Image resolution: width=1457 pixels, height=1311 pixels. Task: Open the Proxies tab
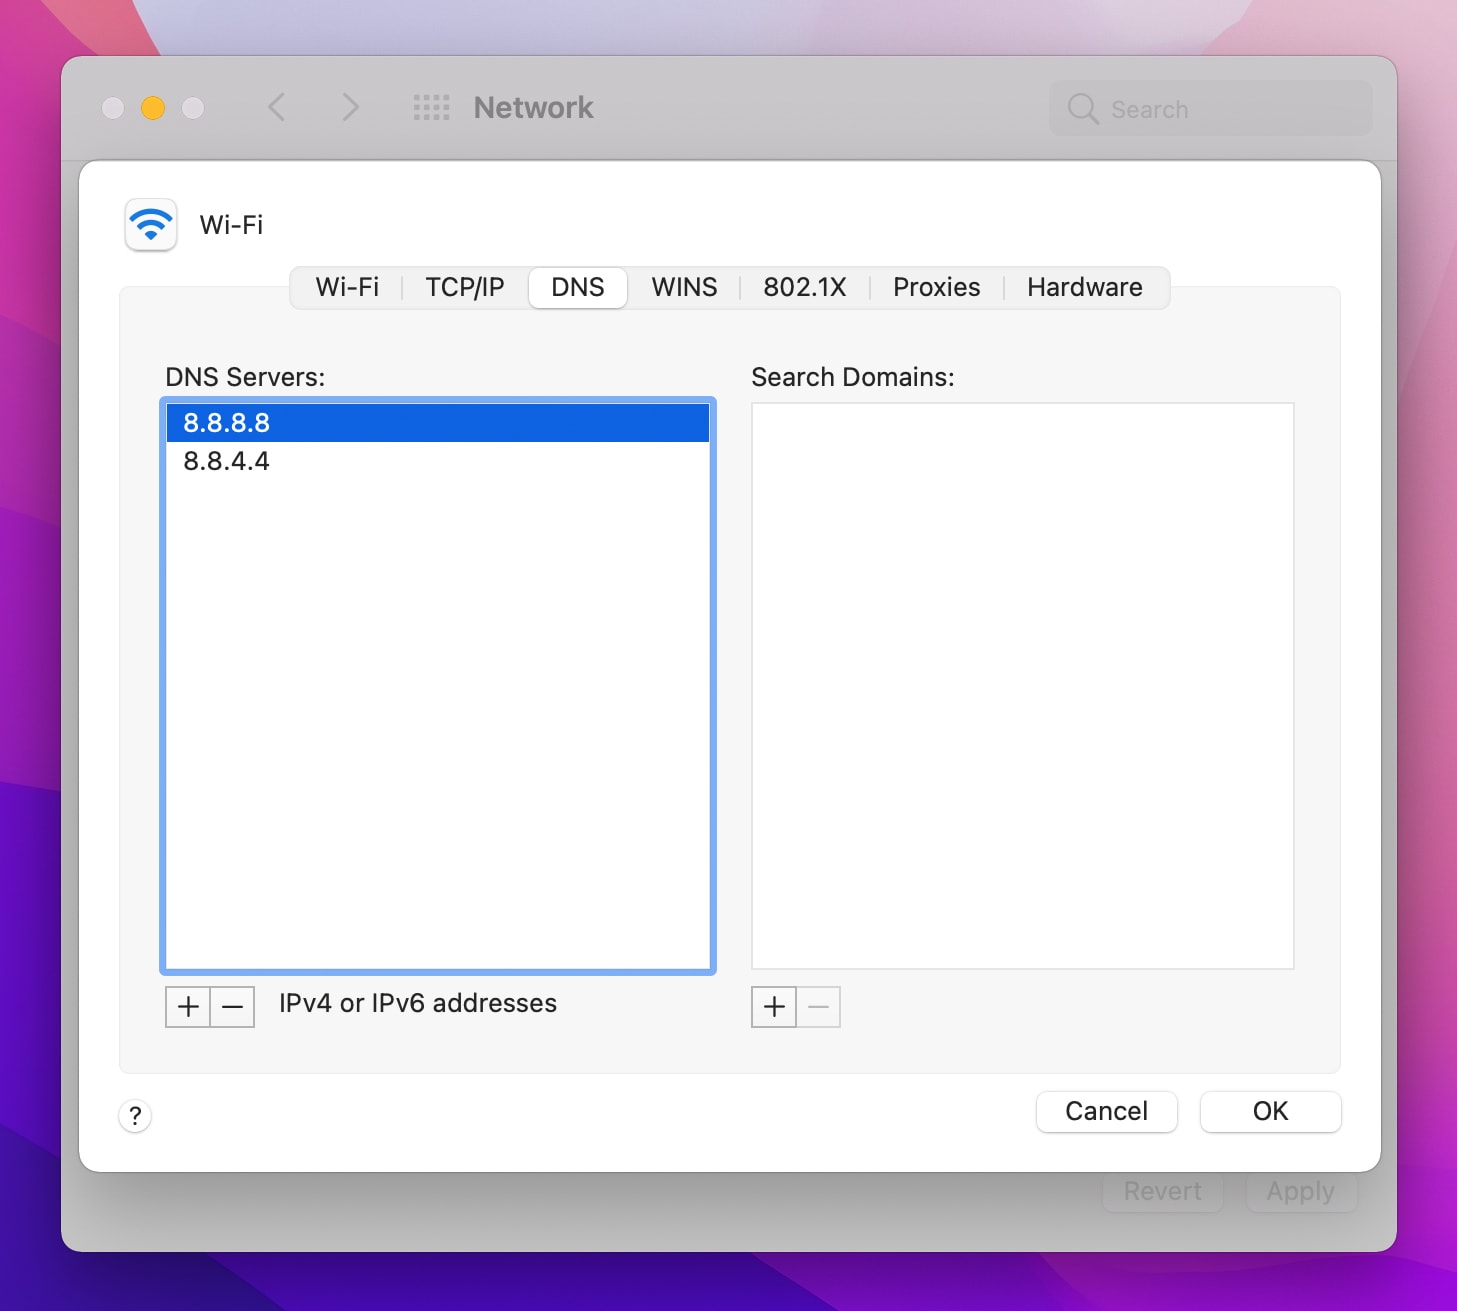[x=935, y=287]
